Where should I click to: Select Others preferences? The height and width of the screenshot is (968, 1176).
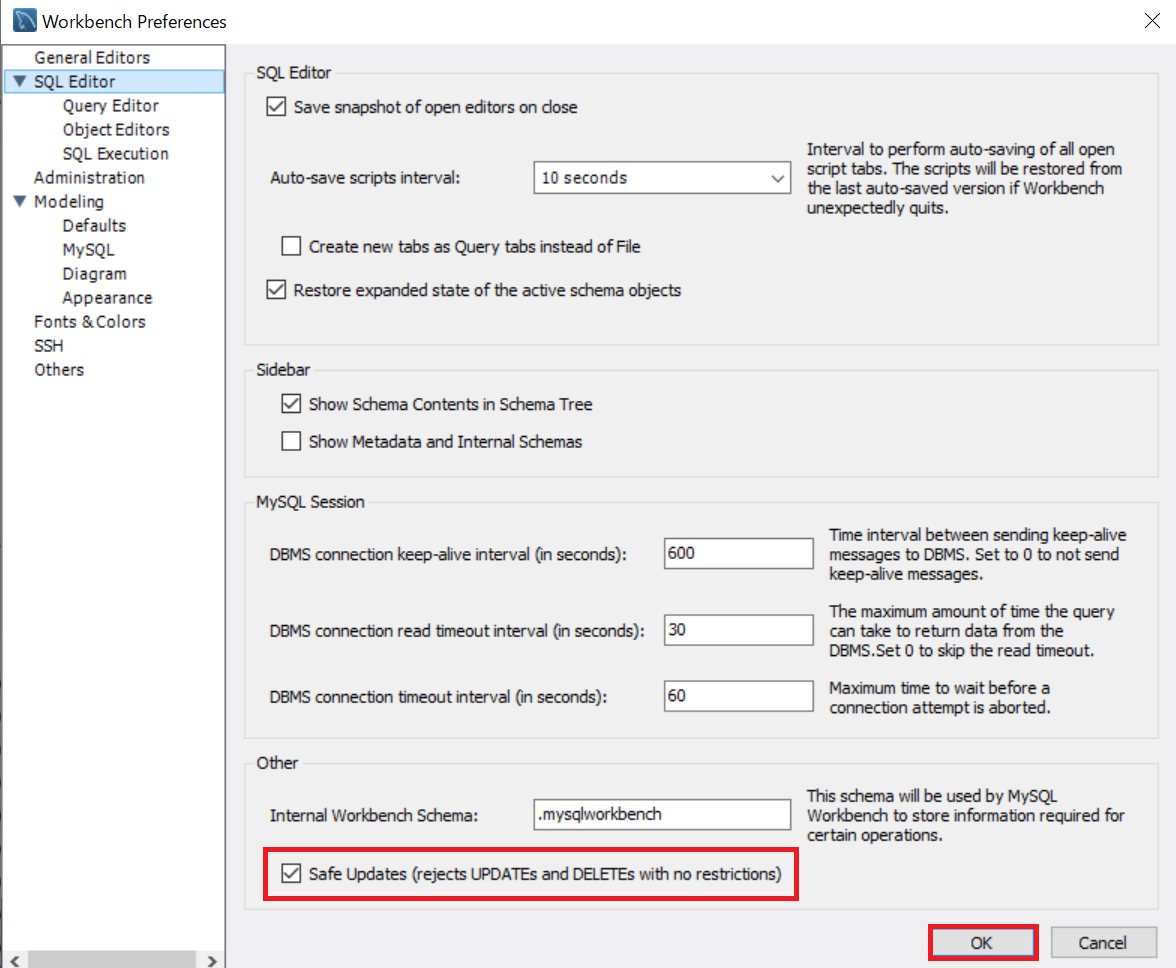pyautogui.click(x=58, y=370)
